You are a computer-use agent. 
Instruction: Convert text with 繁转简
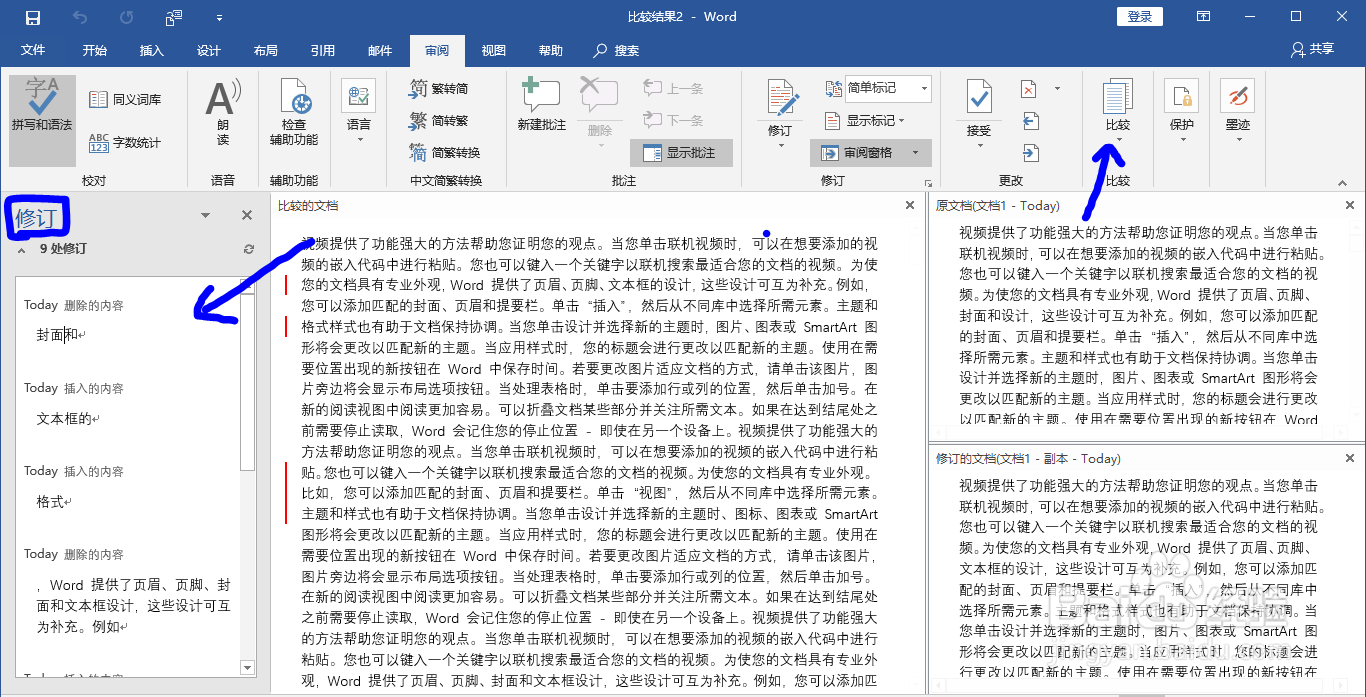coord(439,88)
